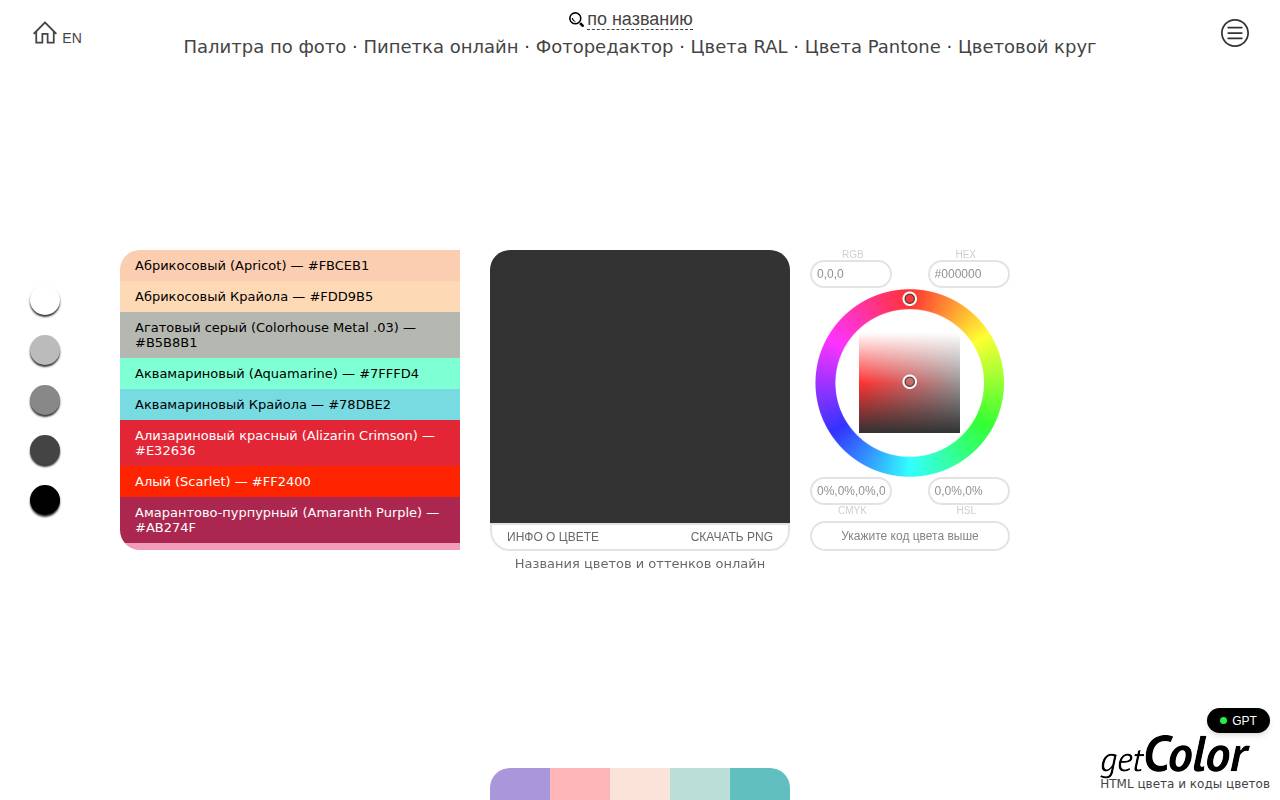The image size is (1280, 800).
Task: Click the search magnifier icon
Action: [x=576, y=19]
